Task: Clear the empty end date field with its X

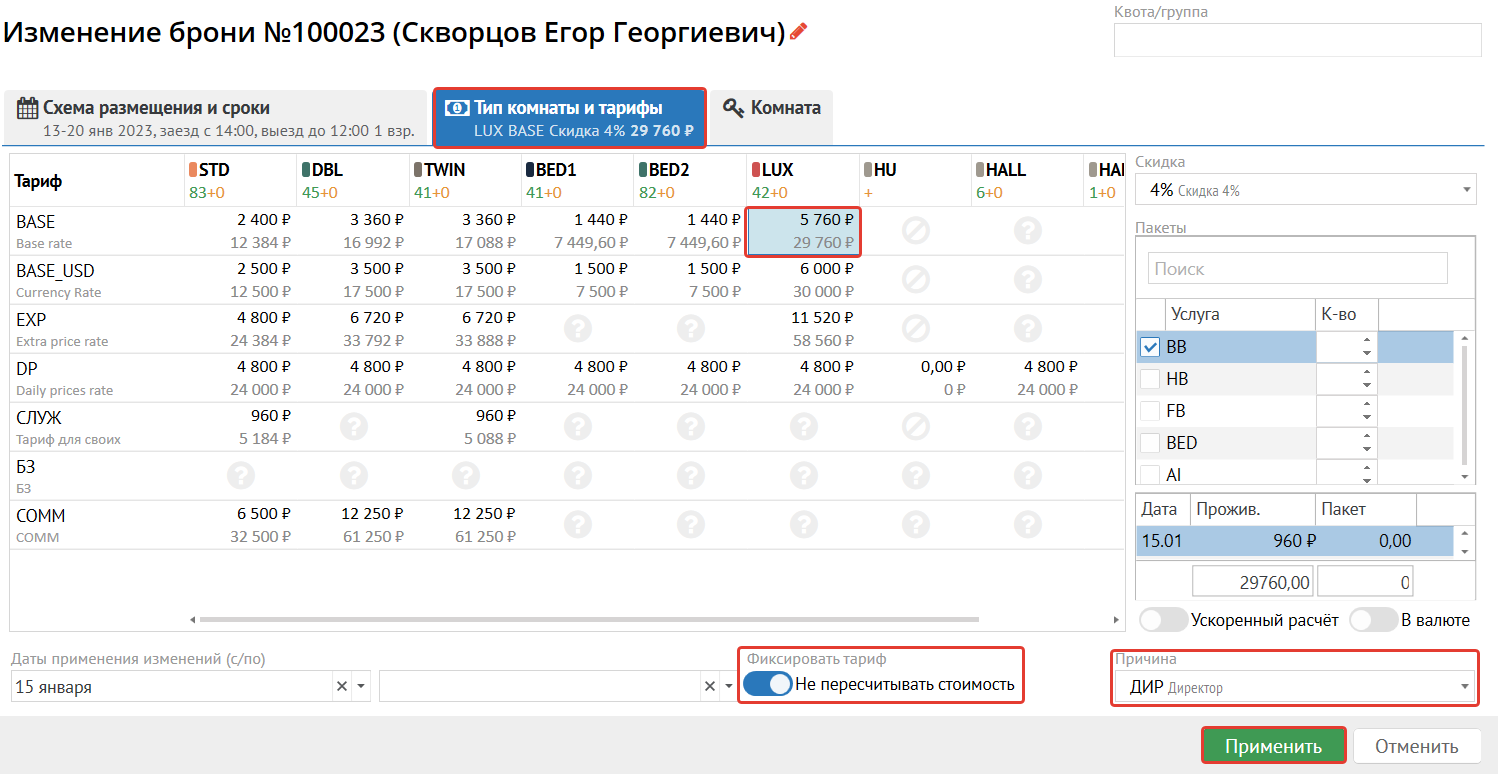Action: point(710,686)
